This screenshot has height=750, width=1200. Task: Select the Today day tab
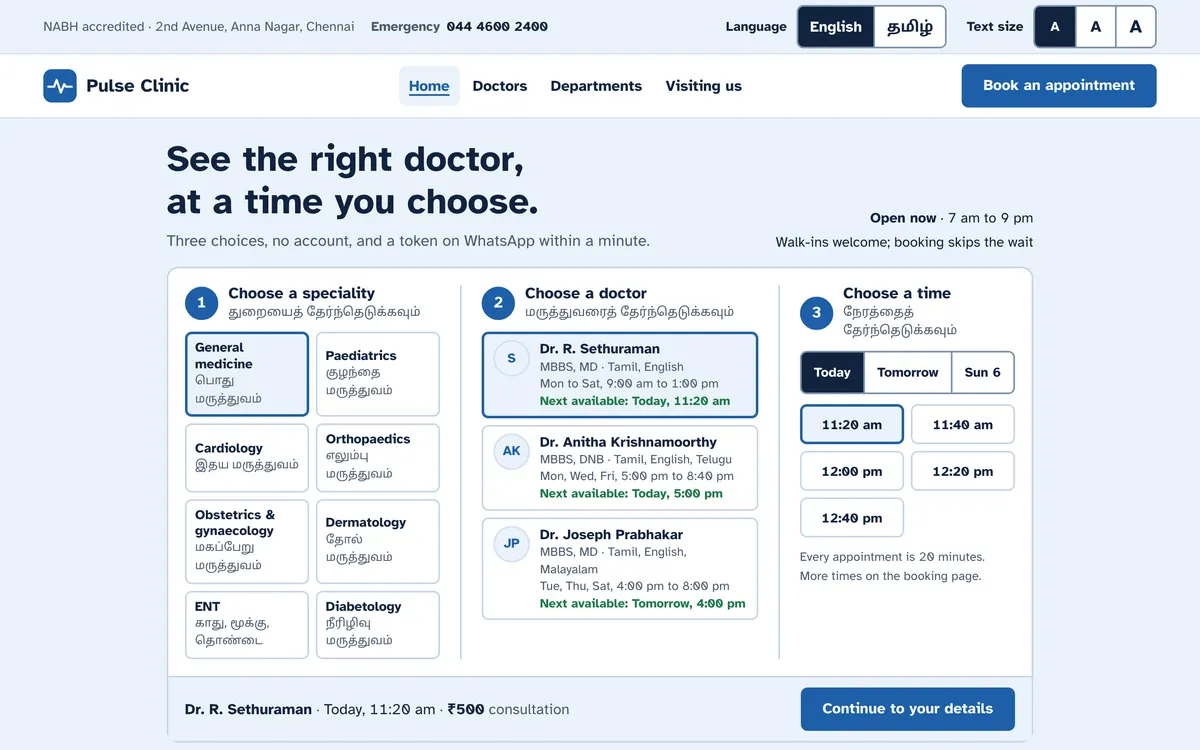(x=832, y=372)
